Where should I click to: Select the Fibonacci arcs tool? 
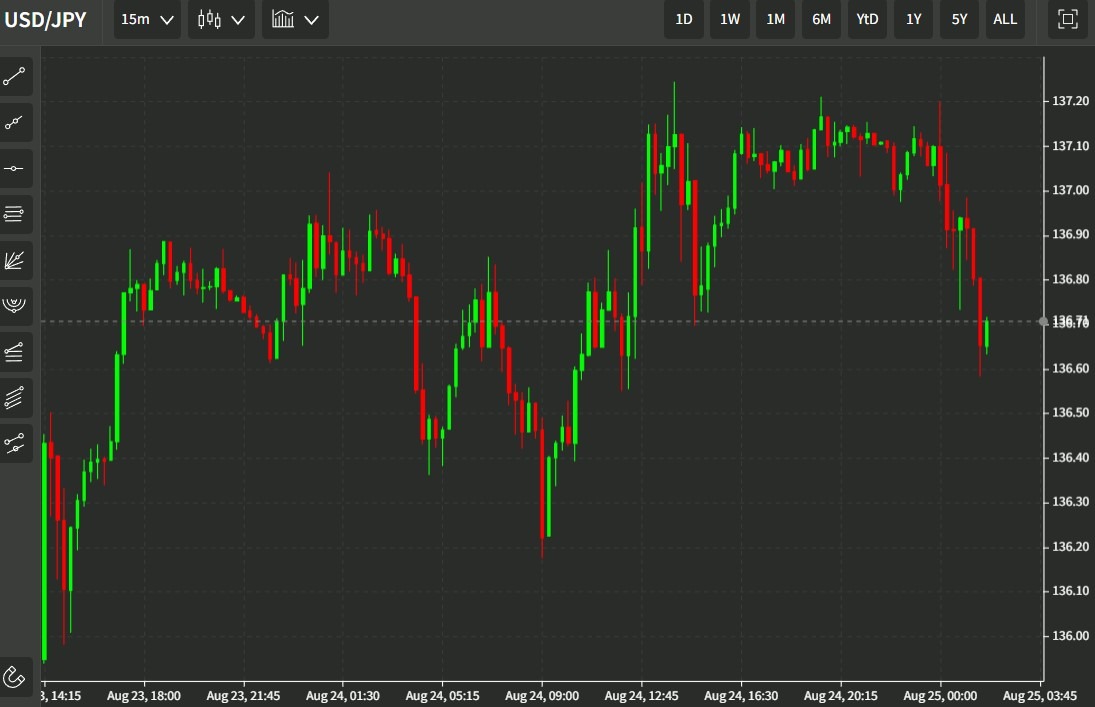pos(15,306)
